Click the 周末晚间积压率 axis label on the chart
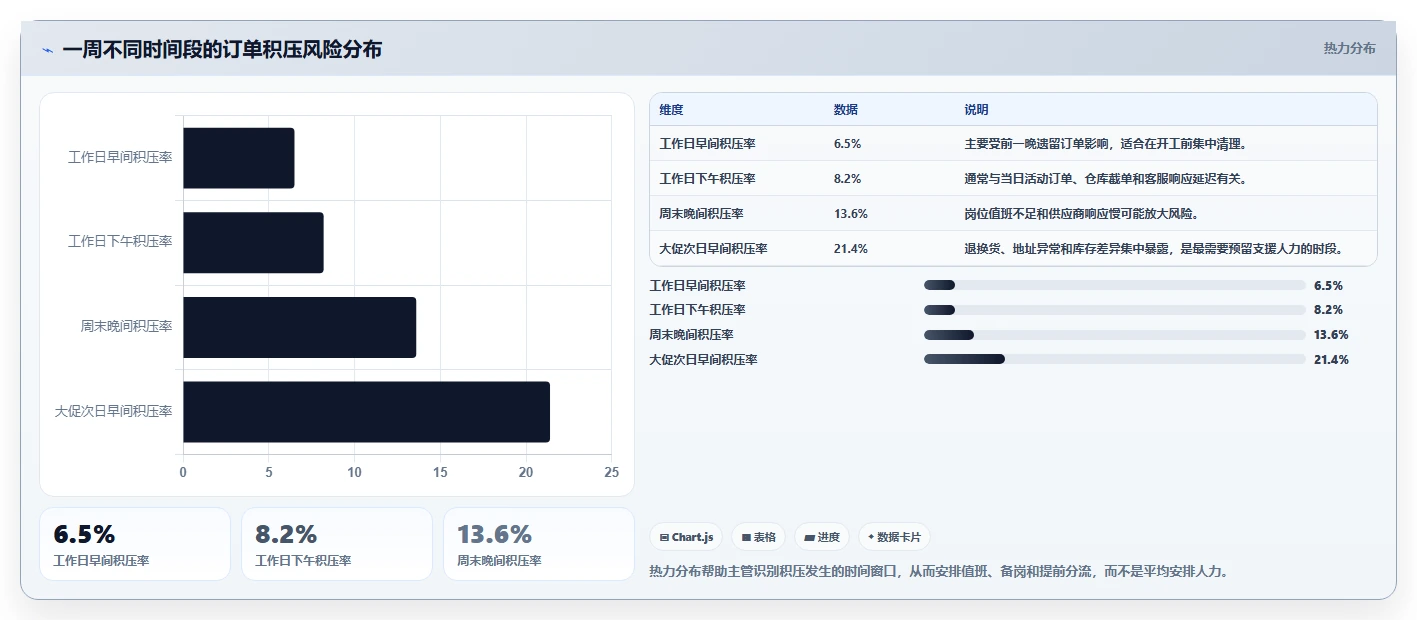Viewport: 1417px width, 620px height. click(127, 327)
